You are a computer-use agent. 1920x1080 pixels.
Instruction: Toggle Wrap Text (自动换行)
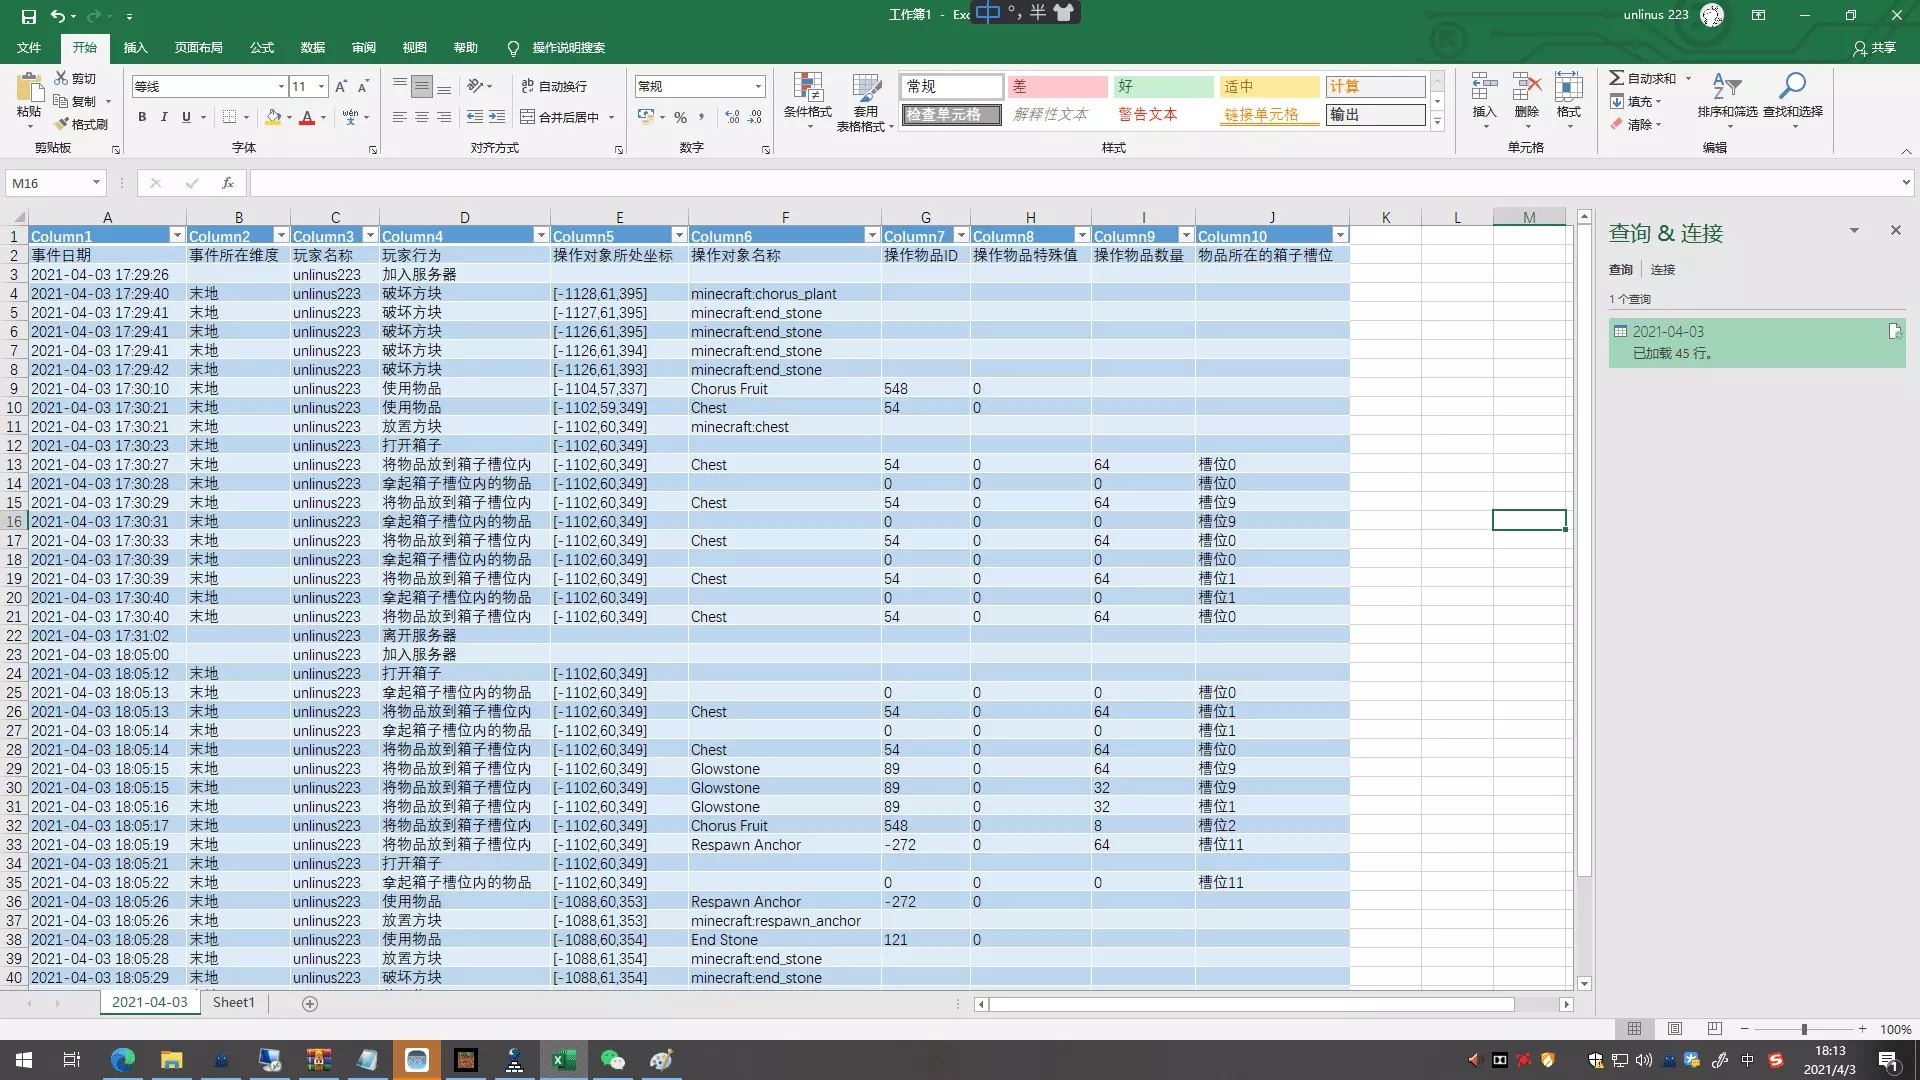(x=554, y=87)
